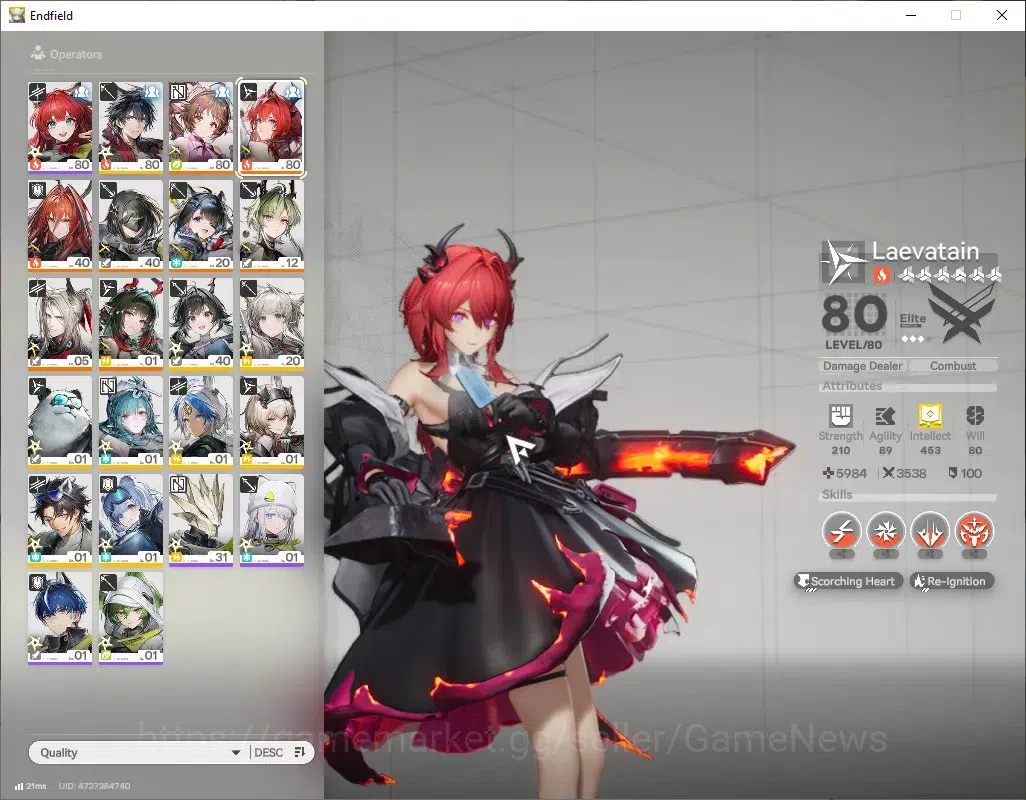Image resolution: width=1026 pixels, height=800 pixels.
Task: Select the highlighted Laevatain level 80 card
Action: click(272, 127)
